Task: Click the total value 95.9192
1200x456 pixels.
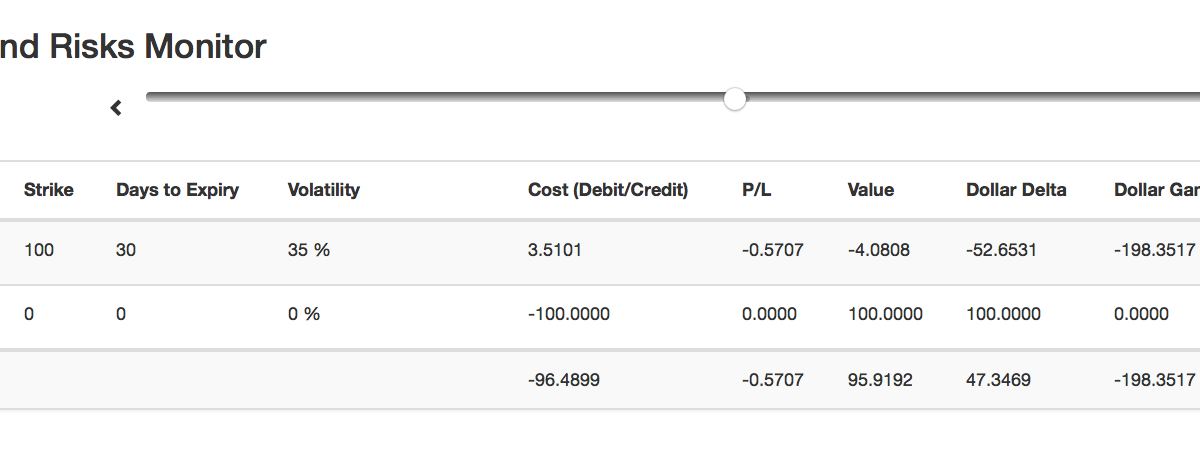Action: click(880, 380)
